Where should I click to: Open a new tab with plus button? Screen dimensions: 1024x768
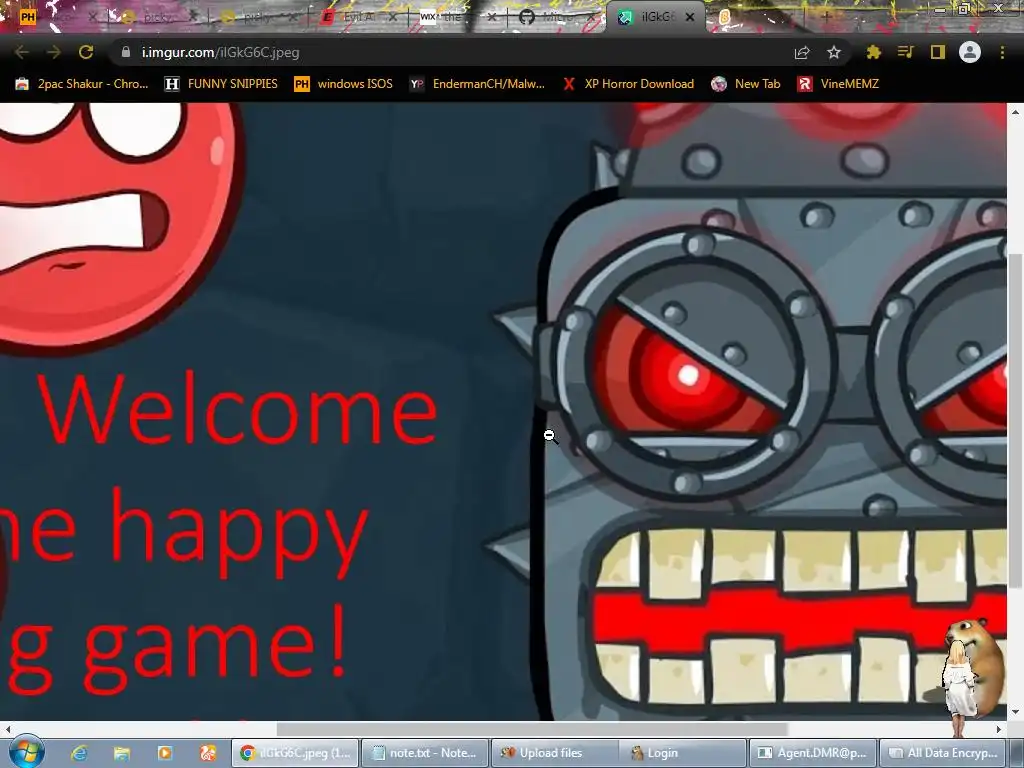[x=825, y=17]
